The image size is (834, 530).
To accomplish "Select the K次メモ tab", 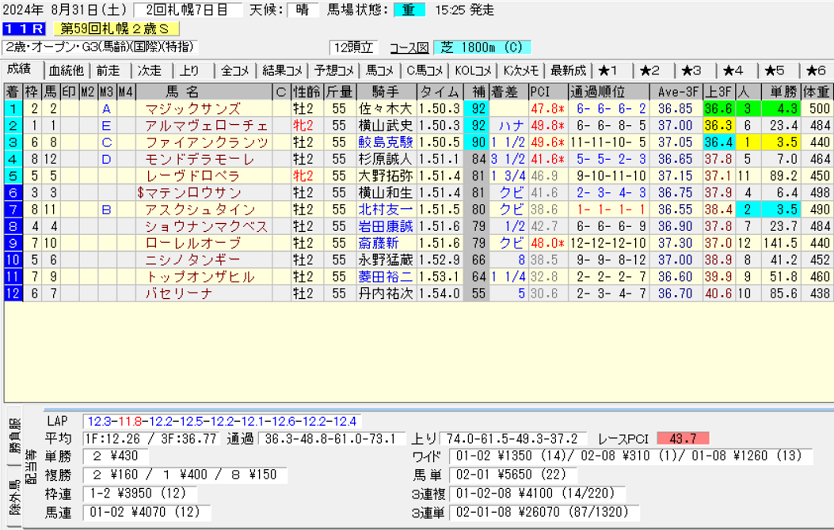I will (x=520, y=70).
